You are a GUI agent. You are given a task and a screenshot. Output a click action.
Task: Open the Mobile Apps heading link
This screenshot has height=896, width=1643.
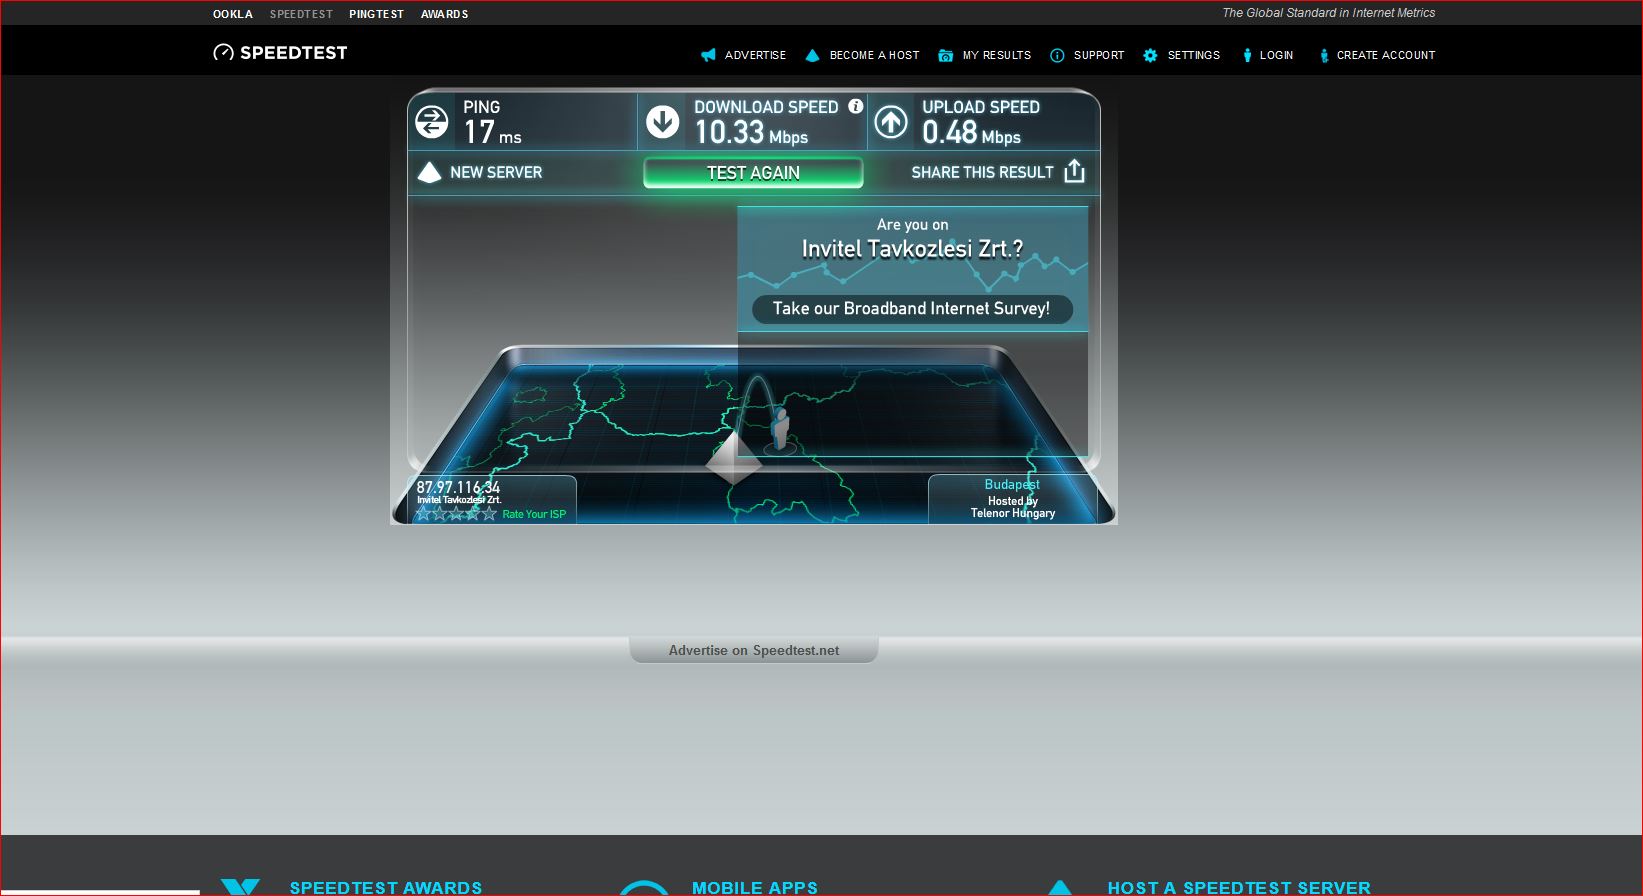coord(755,887)
